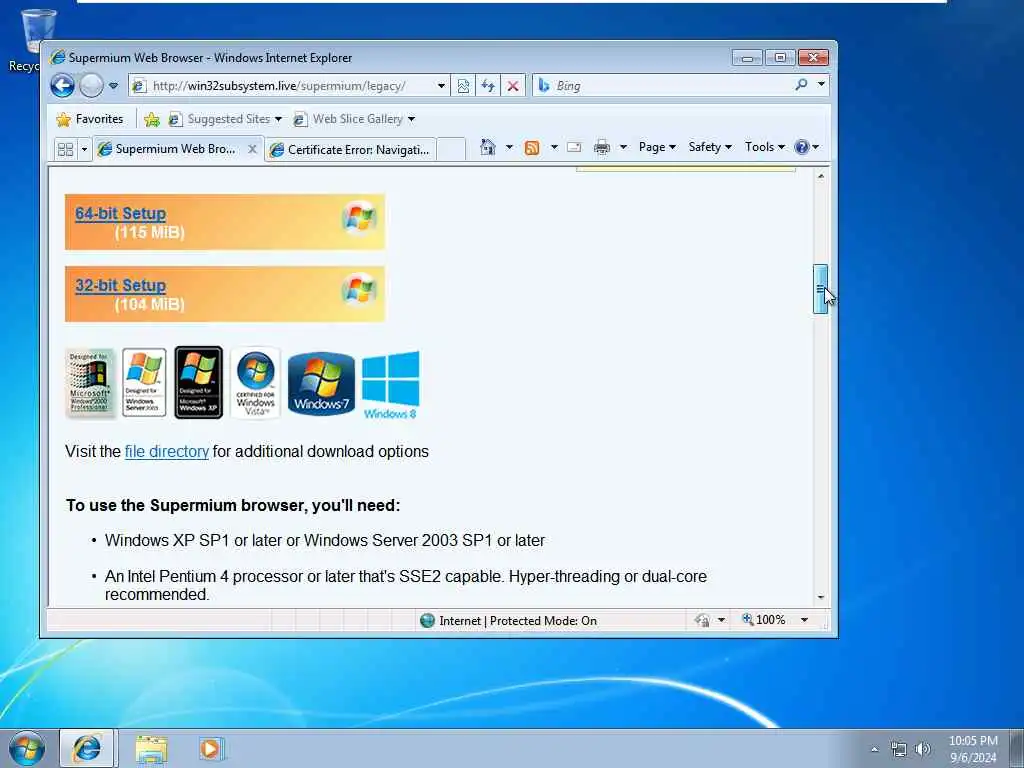The height and width of the screenshot is (768, 1024).
Task: Open the Windows Start menu orb
Action: (x=27, y=748)
